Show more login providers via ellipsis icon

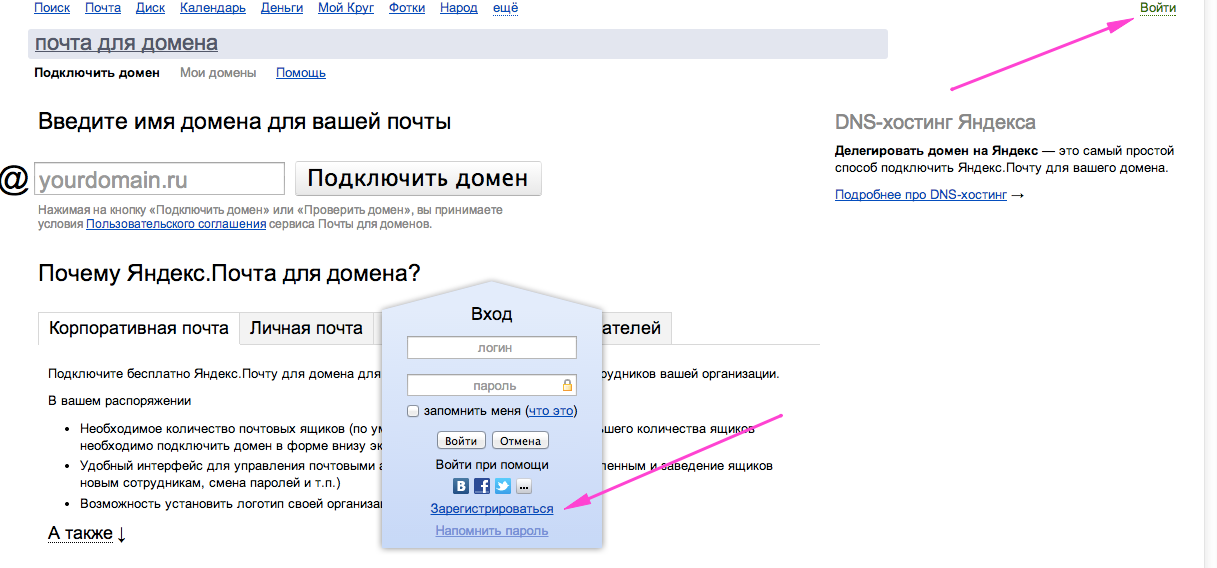tap(524, 487)
